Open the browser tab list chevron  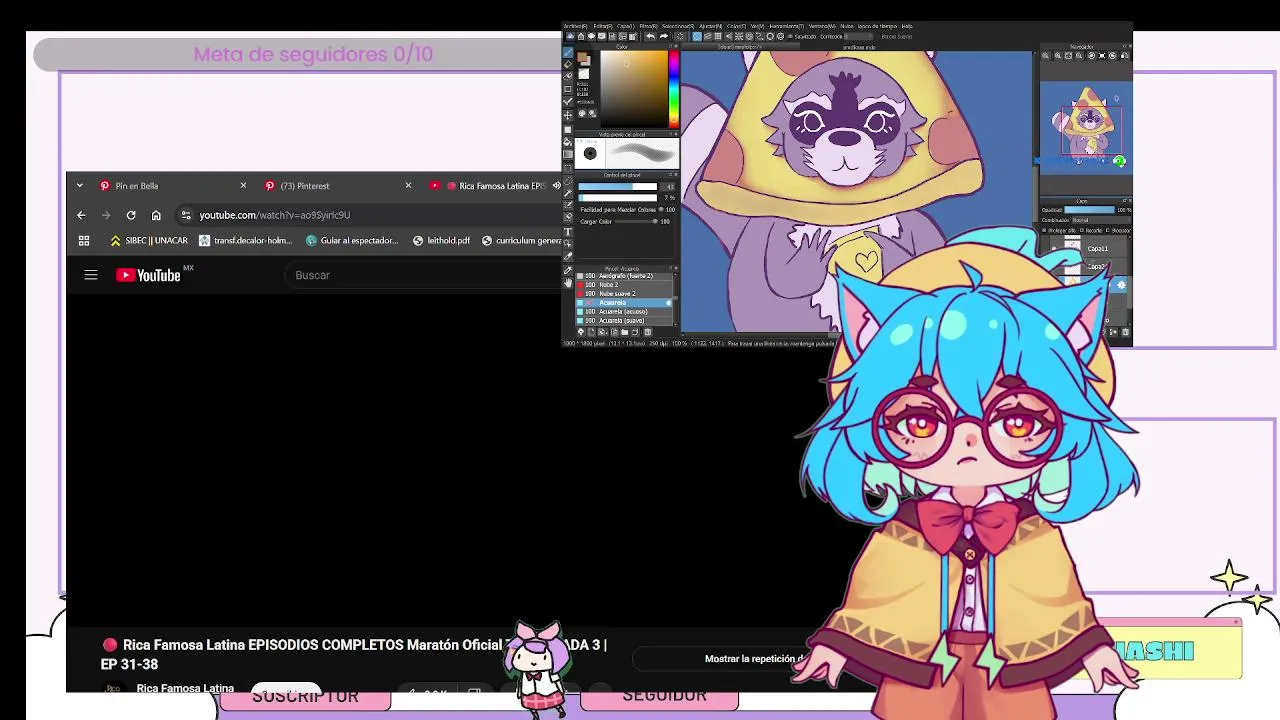(x=80, y=186)
